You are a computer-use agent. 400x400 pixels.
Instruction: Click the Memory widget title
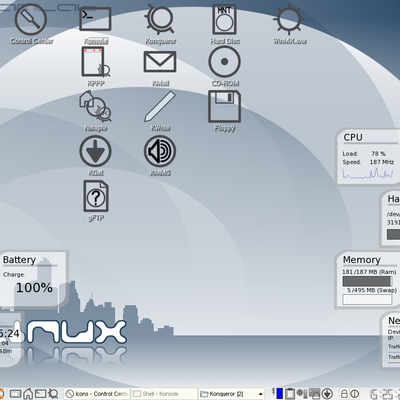click(x=361, y=260)
